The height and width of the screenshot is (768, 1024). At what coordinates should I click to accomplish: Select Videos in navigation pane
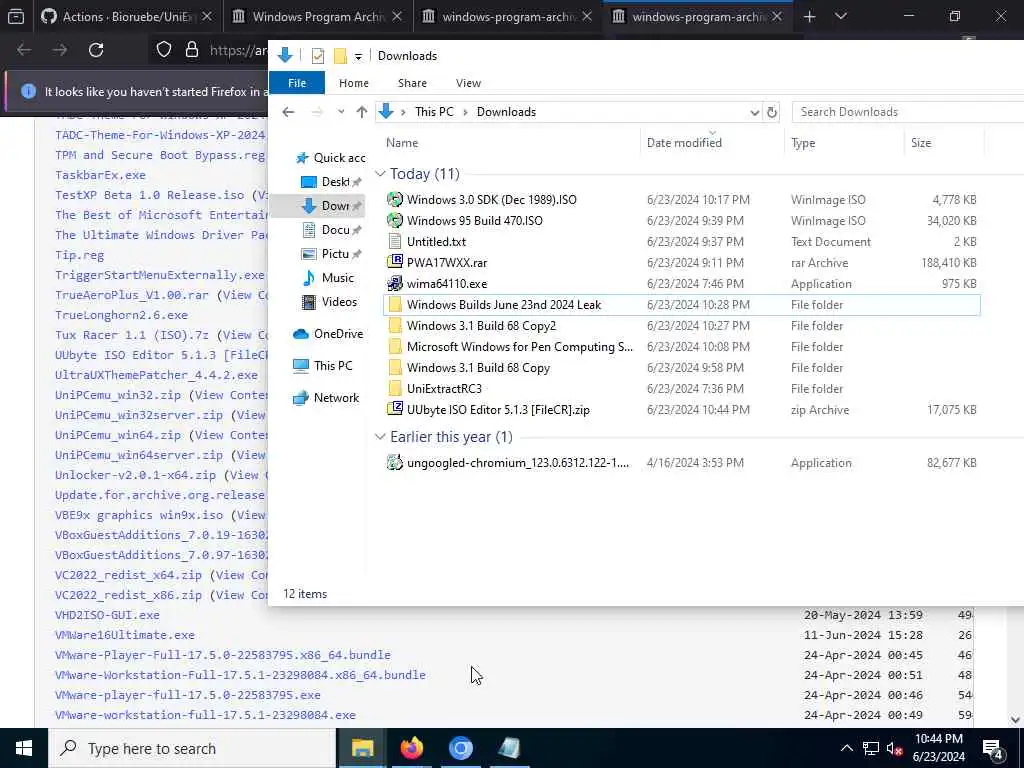(329, 302)
